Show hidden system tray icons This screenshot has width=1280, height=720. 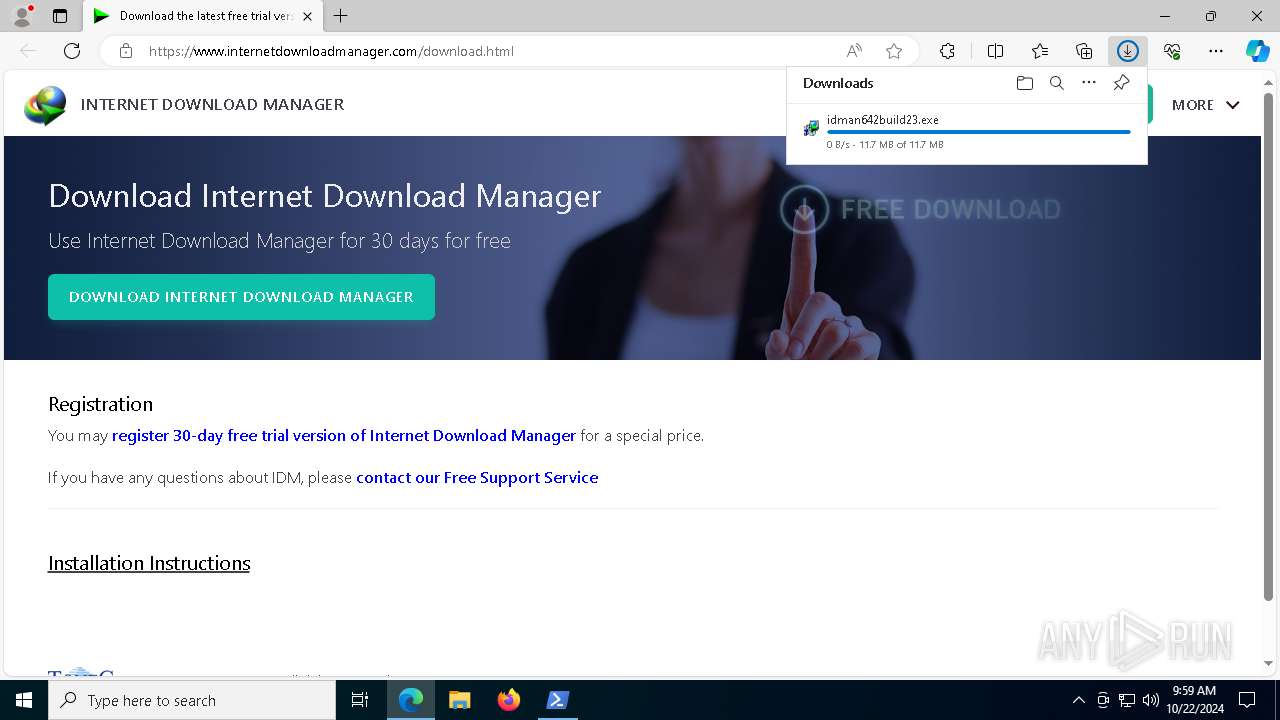pyautogui.click(x=1078, y=700)
